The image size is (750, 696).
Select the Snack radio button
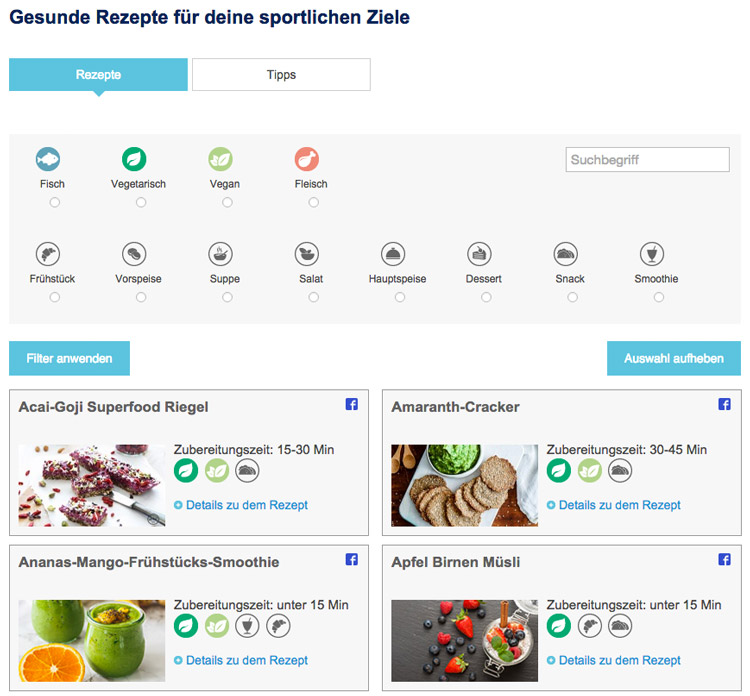coord(572,298)
